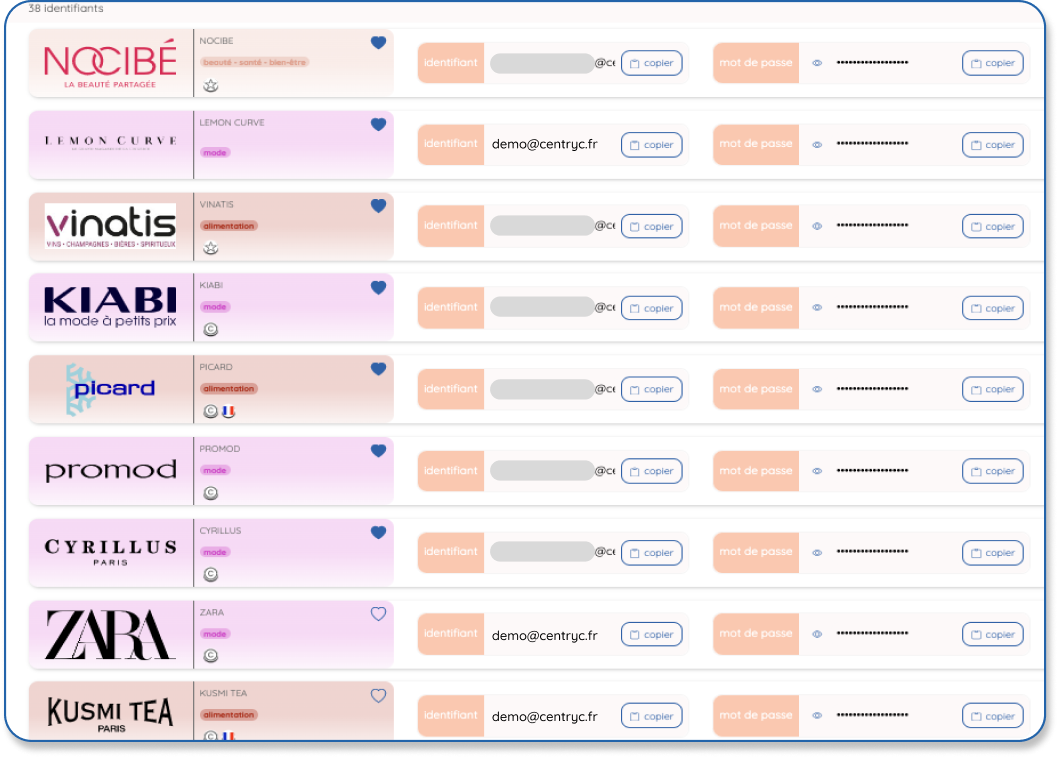Copy the Picard identifiant
Screen dimensions: 1058x757
(x=651, y=389)
